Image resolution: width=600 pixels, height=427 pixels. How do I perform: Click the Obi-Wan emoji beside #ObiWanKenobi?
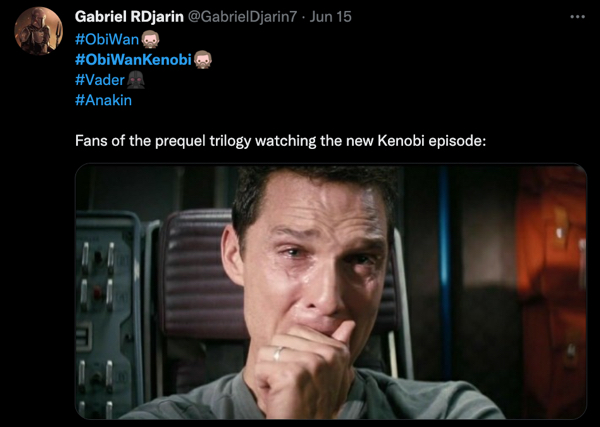(202, 60)
